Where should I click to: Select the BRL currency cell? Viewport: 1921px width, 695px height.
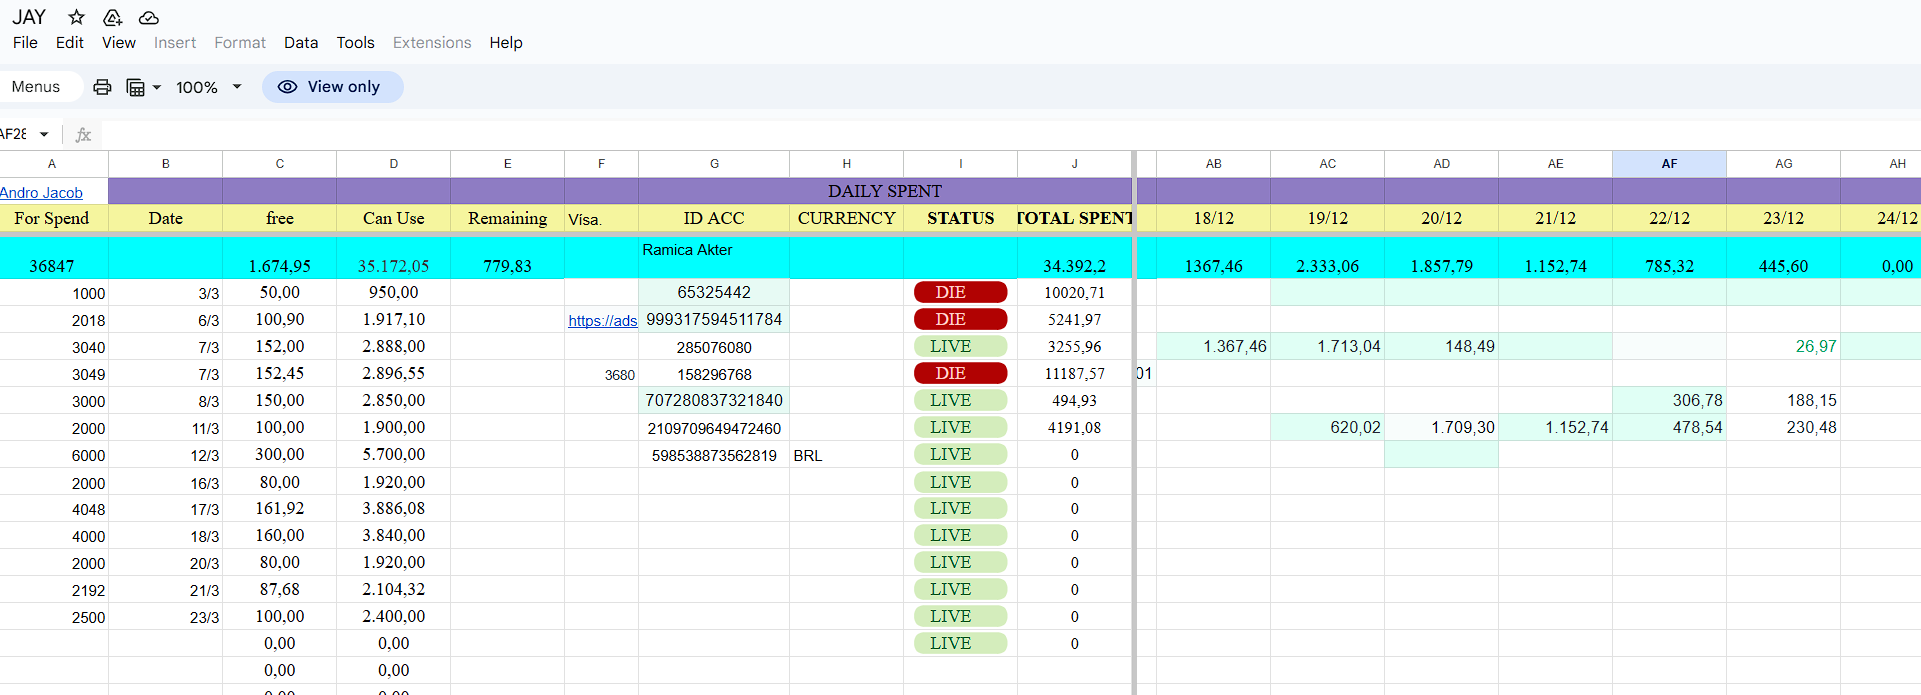846,455
